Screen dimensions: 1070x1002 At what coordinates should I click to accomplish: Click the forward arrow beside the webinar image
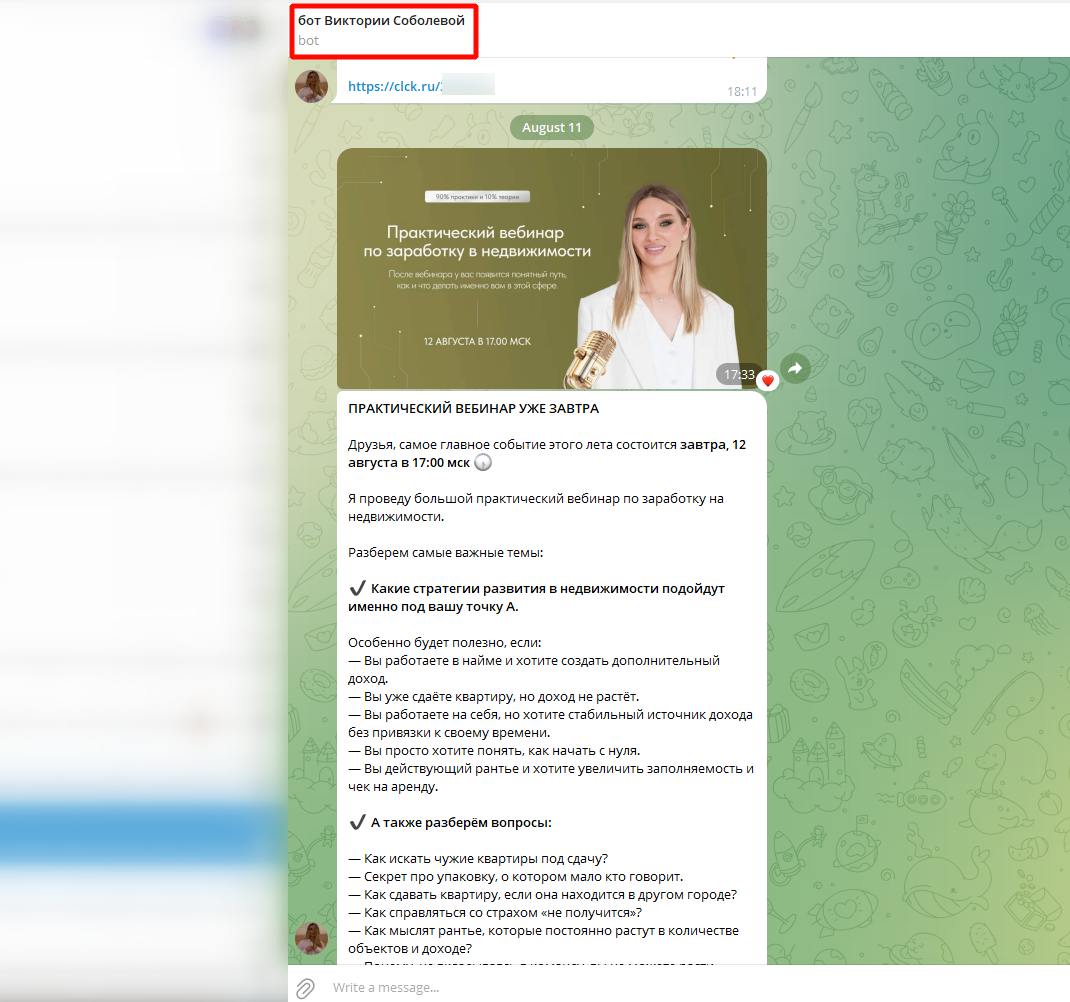tap(795, 368)
